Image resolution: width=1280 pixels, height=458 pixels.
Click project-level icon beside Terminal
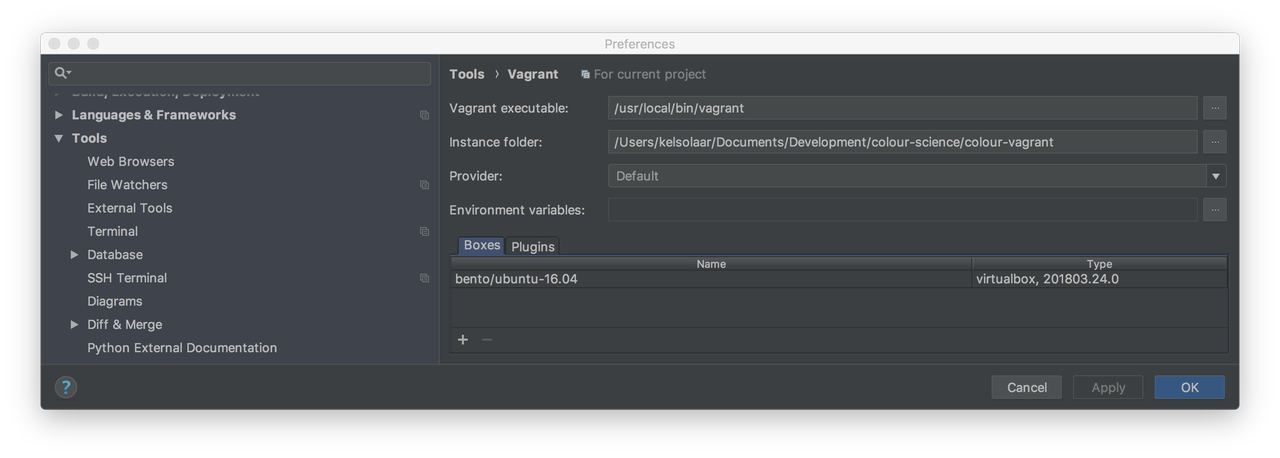[x=425, y=232]
